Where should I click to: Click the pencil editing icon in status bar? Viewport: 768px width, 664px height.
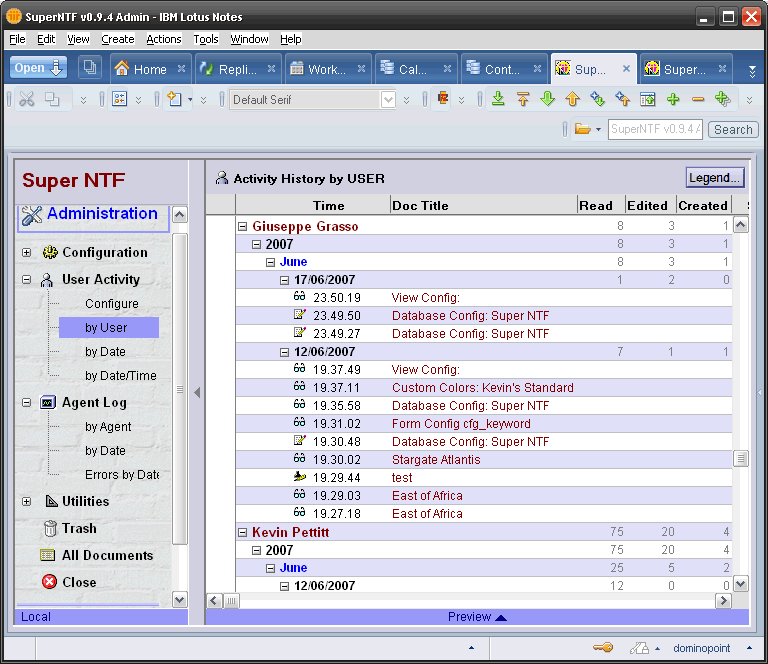(x=639, y=648)
